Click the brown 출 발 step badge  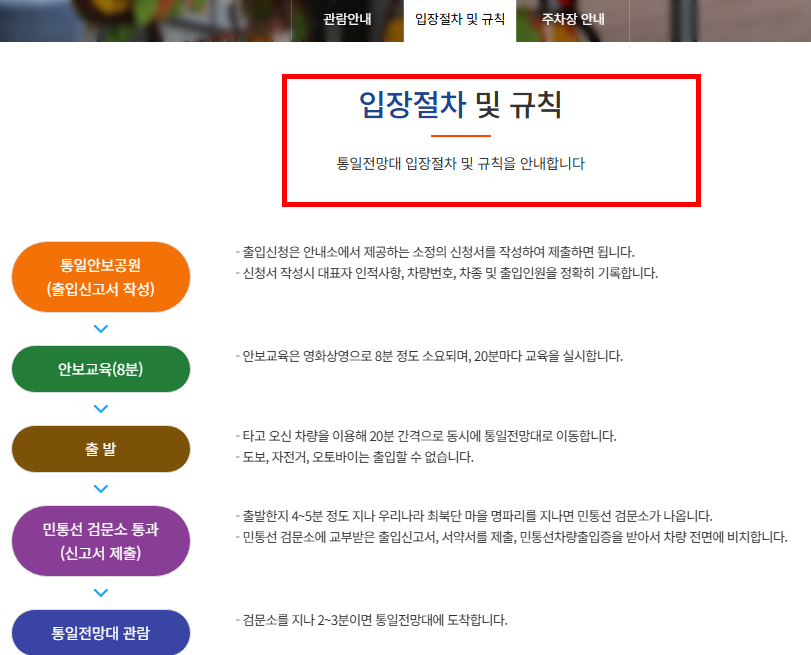[101, 449]
